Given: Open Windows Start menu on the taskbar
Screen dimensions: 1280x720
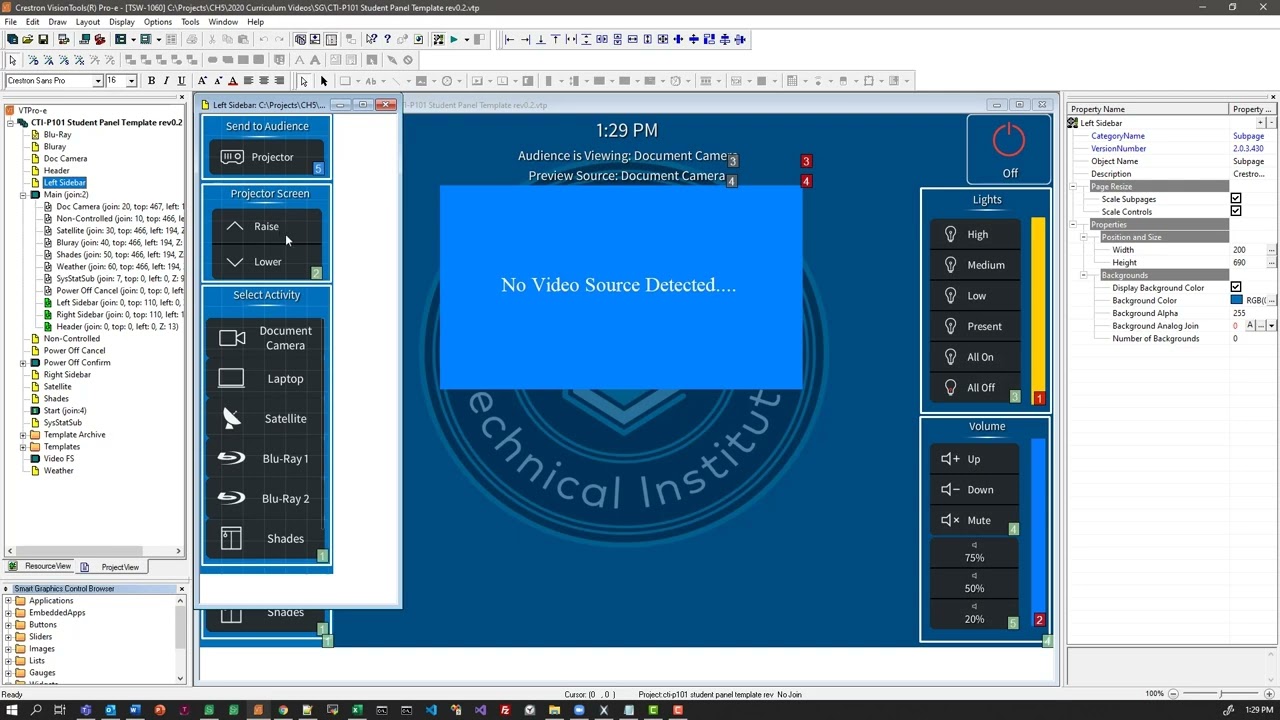Looking at the screenshot, I should click(x=11, y=710).
